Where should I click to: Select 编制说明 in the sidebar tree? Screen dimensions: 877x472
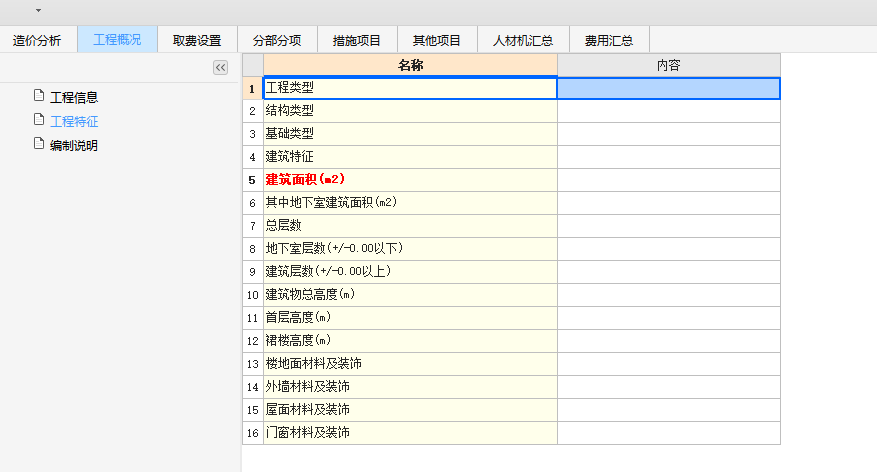(x=74, y=145)
